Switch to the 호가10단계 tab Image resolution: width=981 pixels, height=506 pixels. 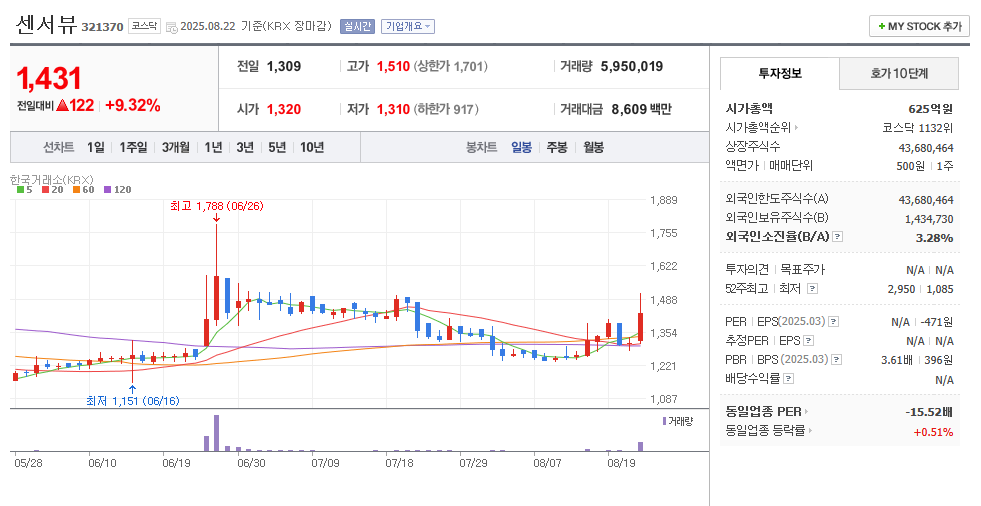899,74
